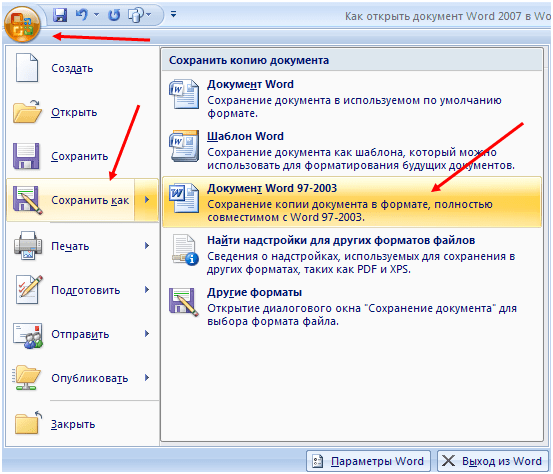Click text 'других форматах, таких как PDF и XPS.'

[x=309, y=269]
